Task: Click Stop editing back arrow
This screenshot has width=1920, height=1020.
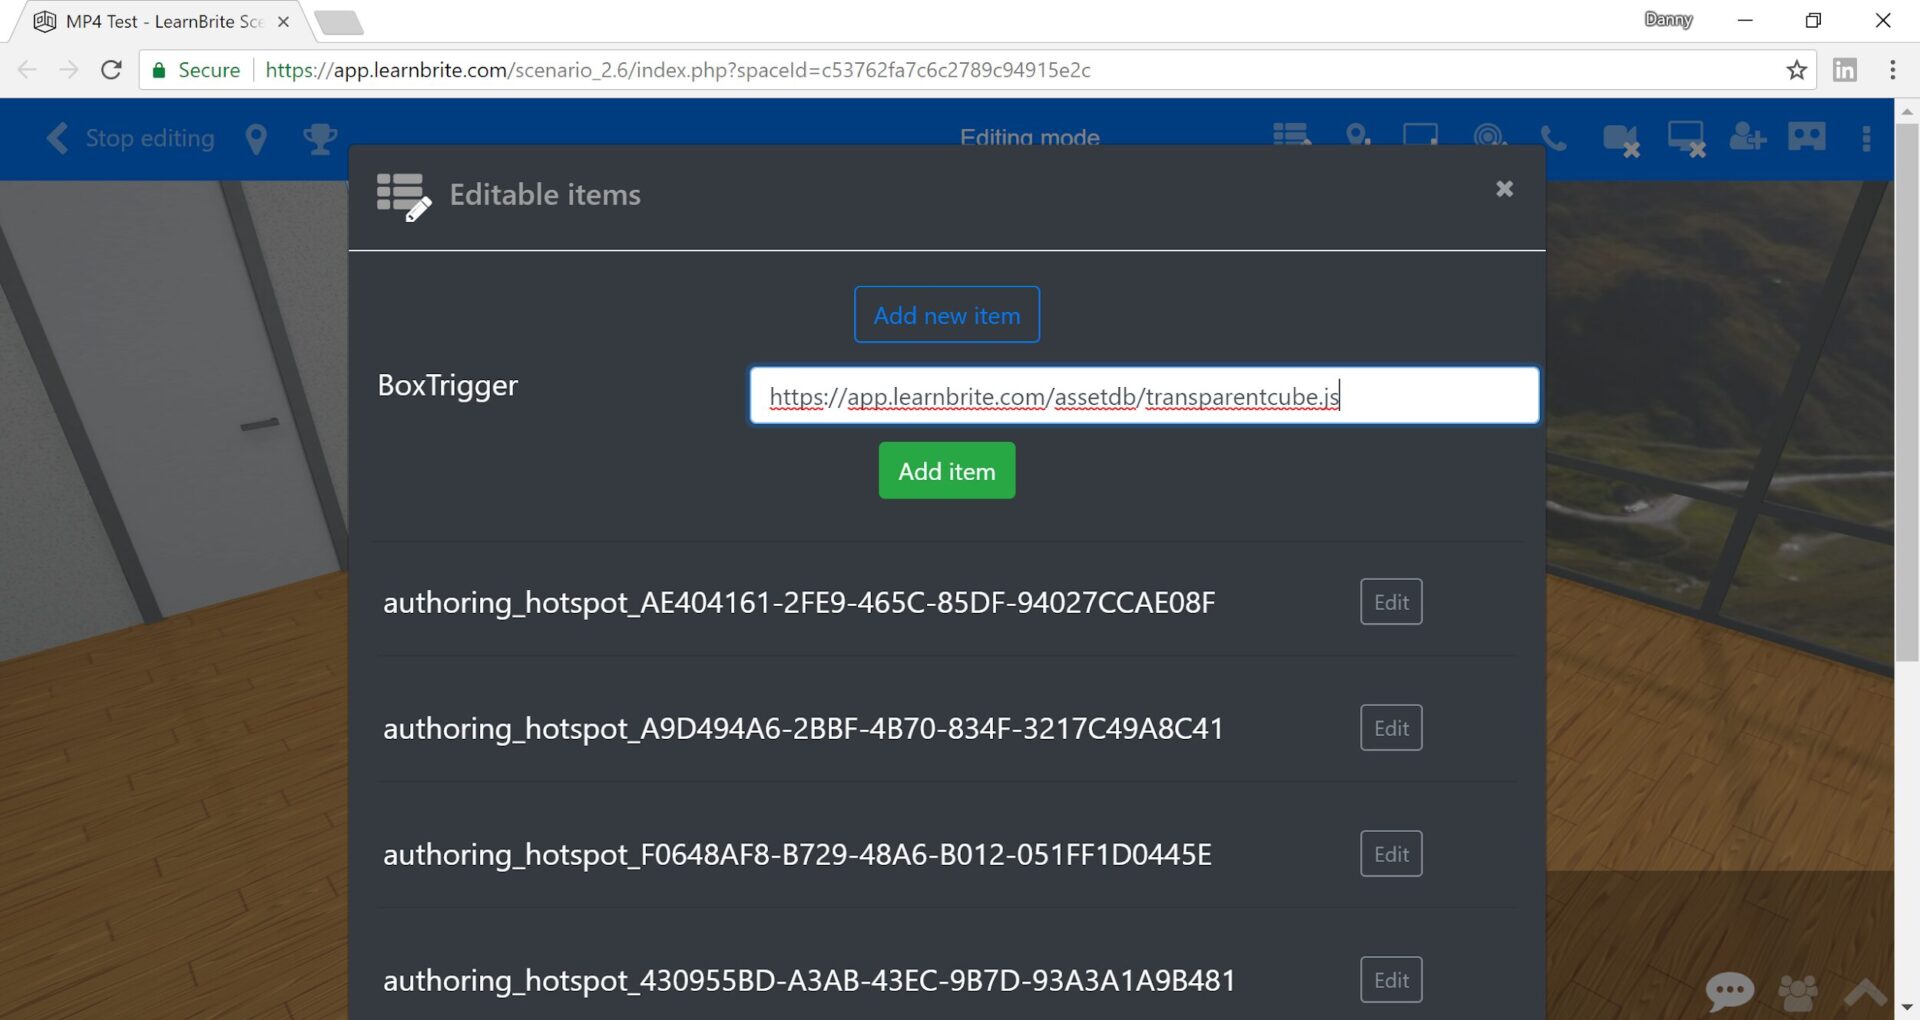Action: click(x=58, y=138)
